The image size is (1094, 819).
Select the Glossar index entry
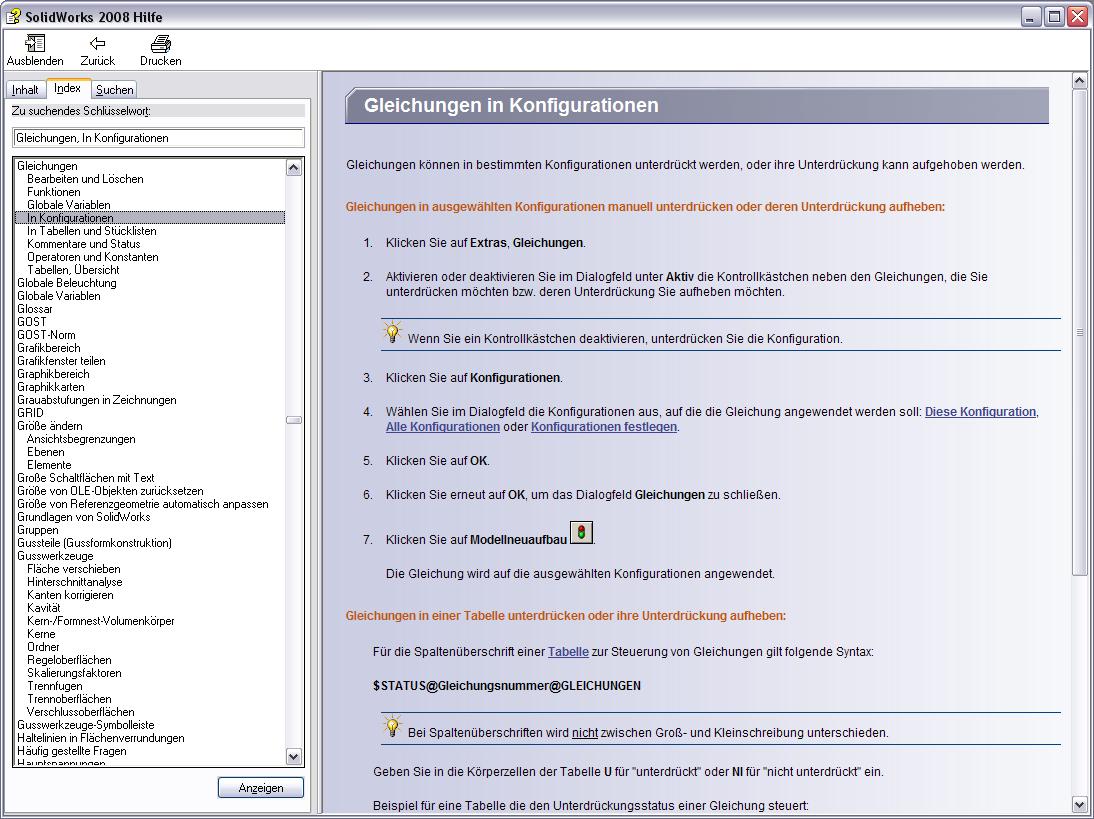(x=35, y=309)
